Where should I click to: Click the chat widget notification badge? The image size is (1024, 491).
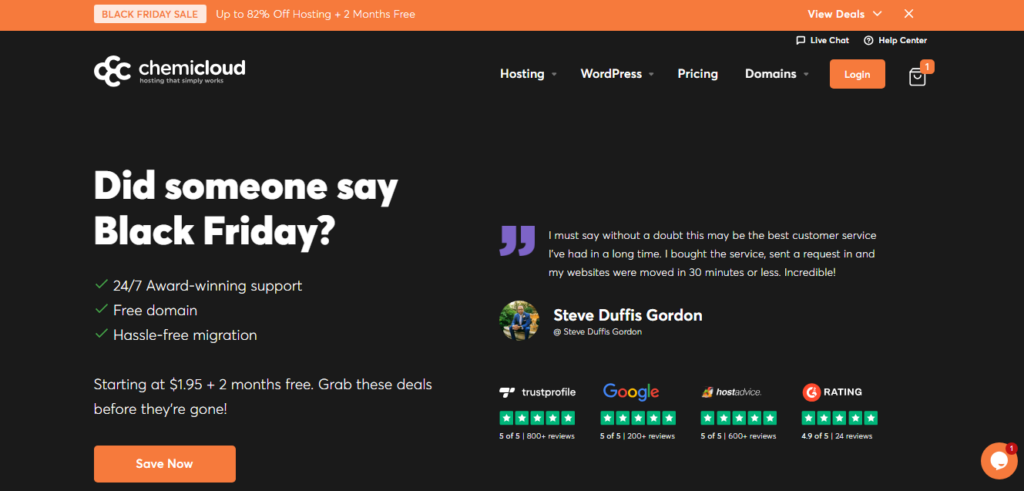click(1011, 449)
